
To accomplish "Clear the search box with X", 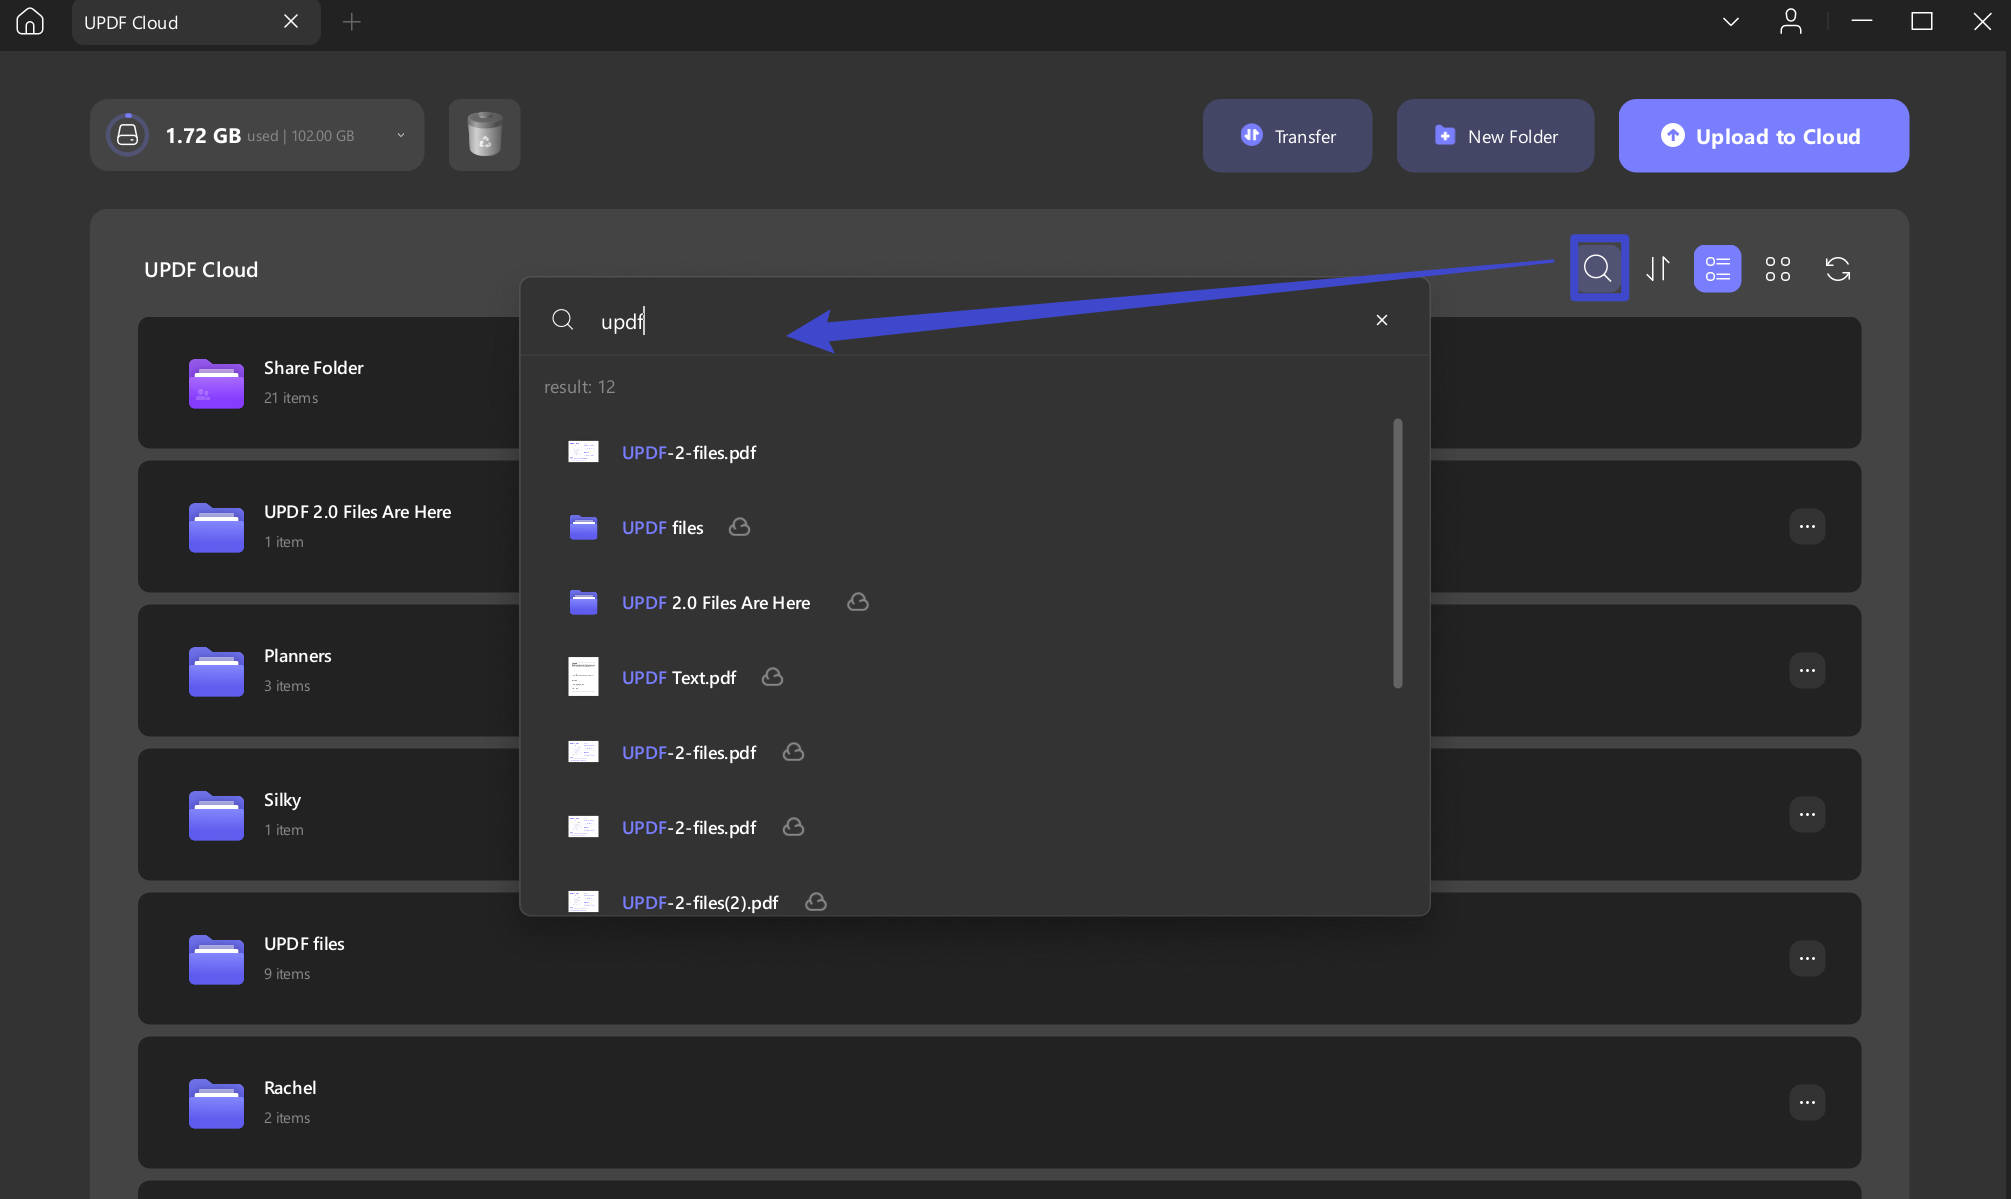I will point(1382,320).
